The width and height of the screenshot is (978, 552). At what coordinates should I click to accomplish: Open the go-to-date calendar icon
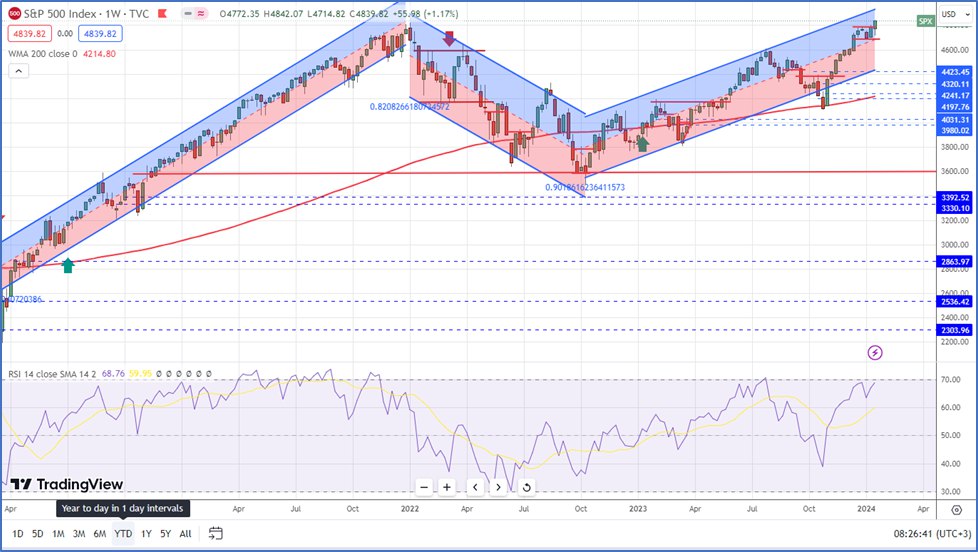click(216, 533)
